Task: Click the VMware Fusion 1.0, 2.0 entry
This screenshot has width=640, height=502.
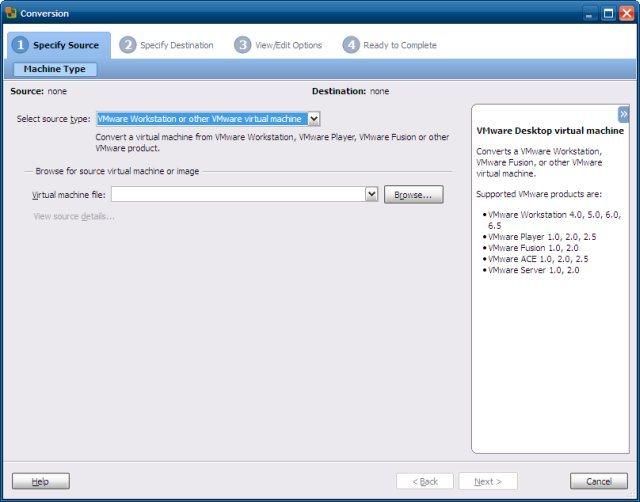Action: pos(533,248)
